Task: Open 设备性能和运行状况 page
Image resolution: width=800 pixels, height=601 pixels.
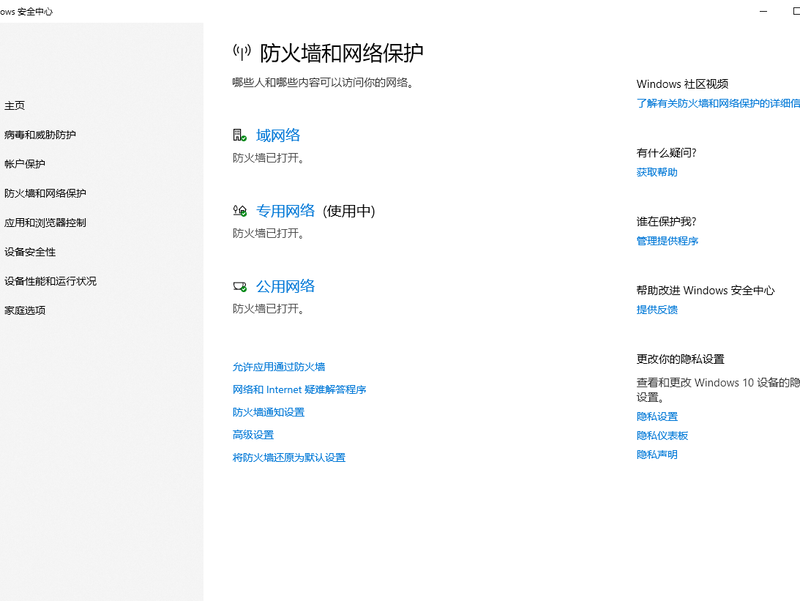Action: tap(51, 281)
